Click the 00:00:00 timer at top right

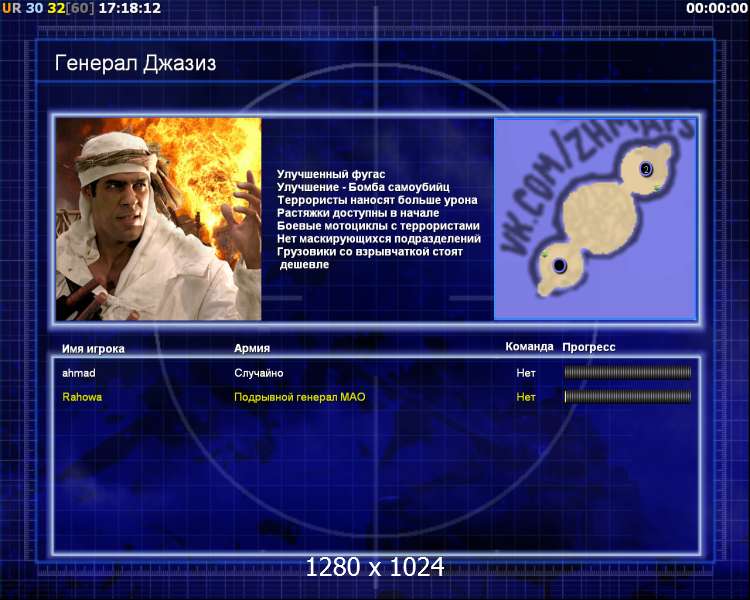tap(717, 8)
